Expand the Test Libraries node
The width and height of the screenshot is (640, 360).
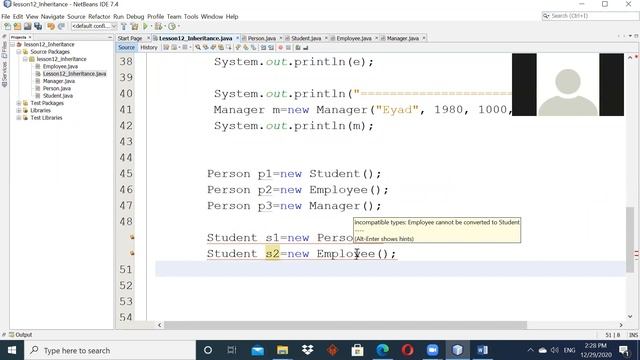19,118
